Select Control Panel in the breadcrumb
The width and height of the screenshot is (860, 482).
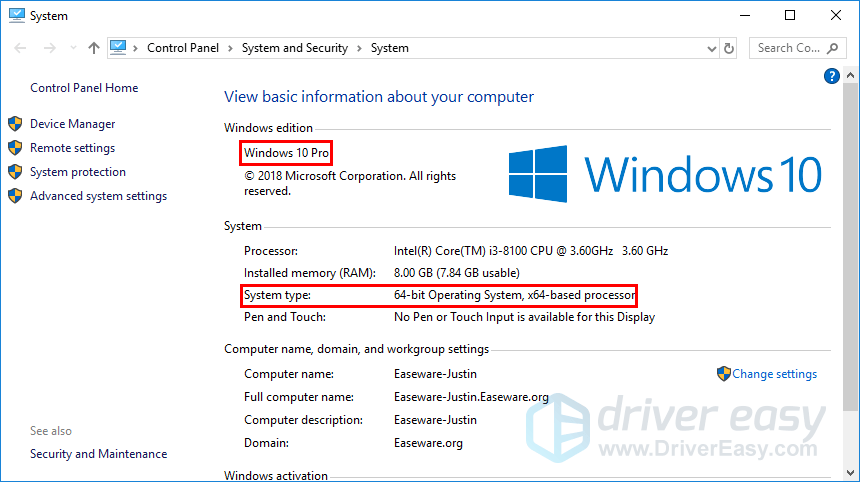tap(183, 48)
